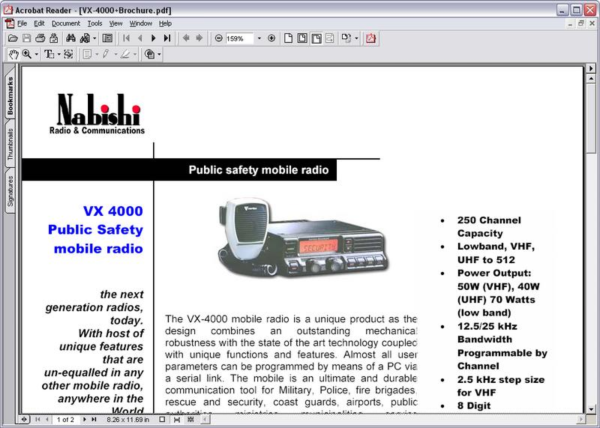This screenshot has height=428, width=600.
Task: Select the Text Select tool
Action: pos(48,54)
